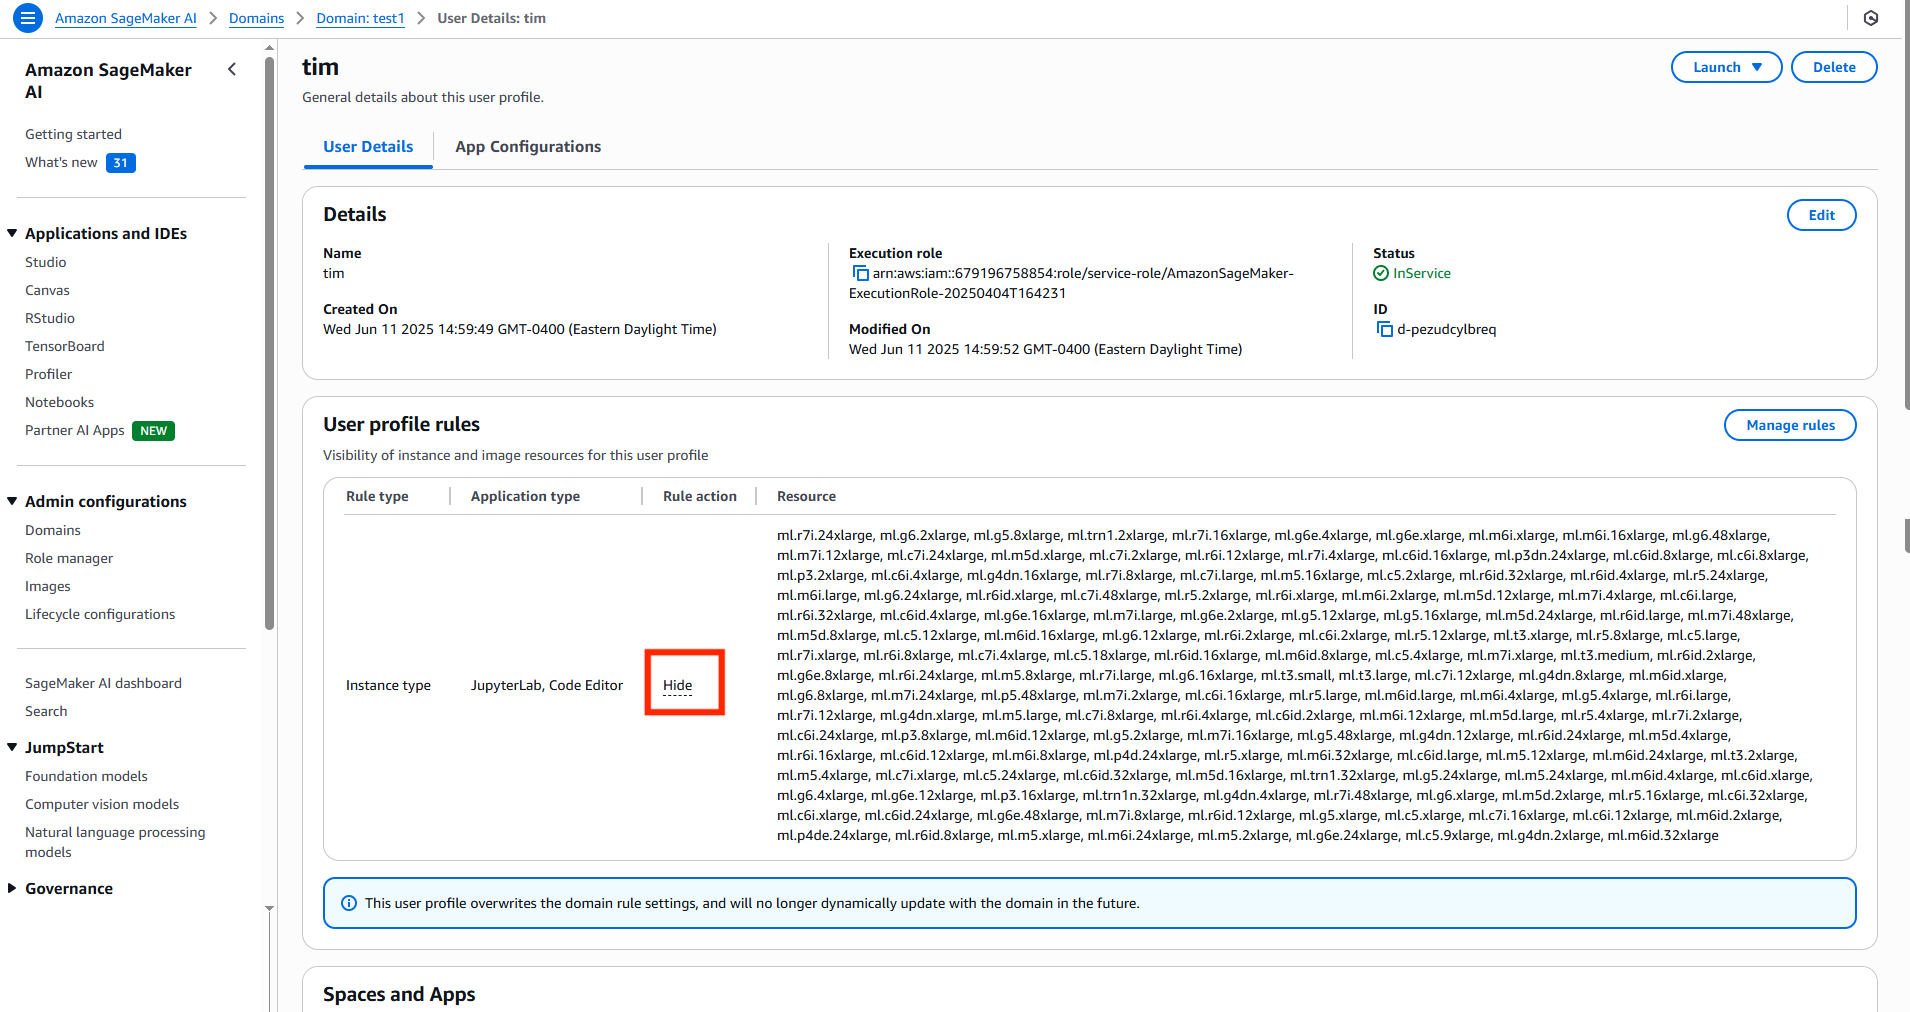Collapse the Admin configurations section
Image resolution: width=1910 pixels, height=1012 pixels.
coord(12,501)
